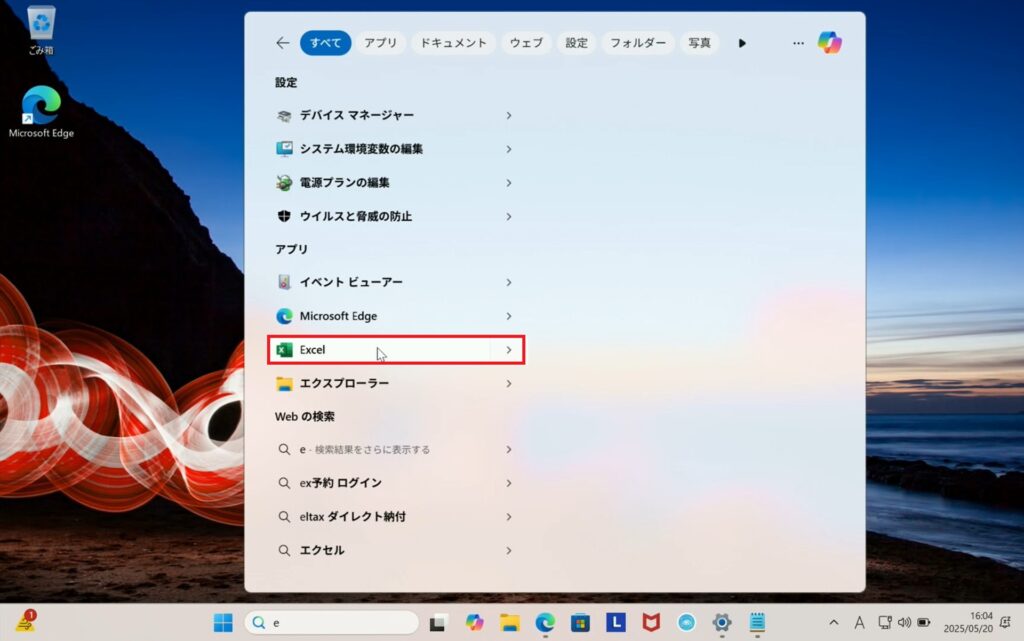
Task: Launch Excel from search results
Action: tap(396, 350)
